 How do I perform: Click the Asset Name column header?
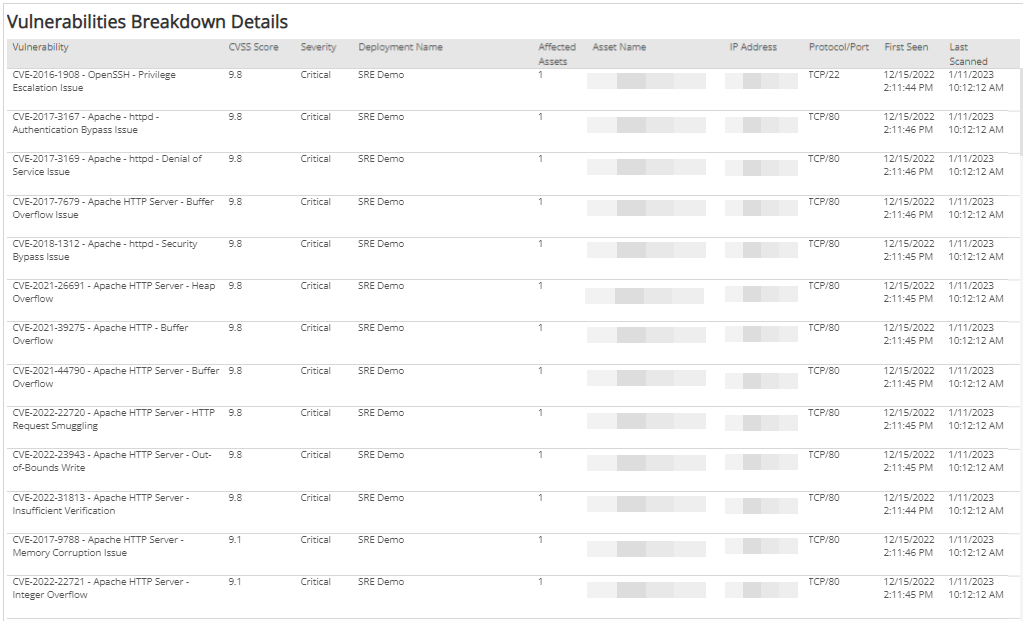click(x=619, y=47)
